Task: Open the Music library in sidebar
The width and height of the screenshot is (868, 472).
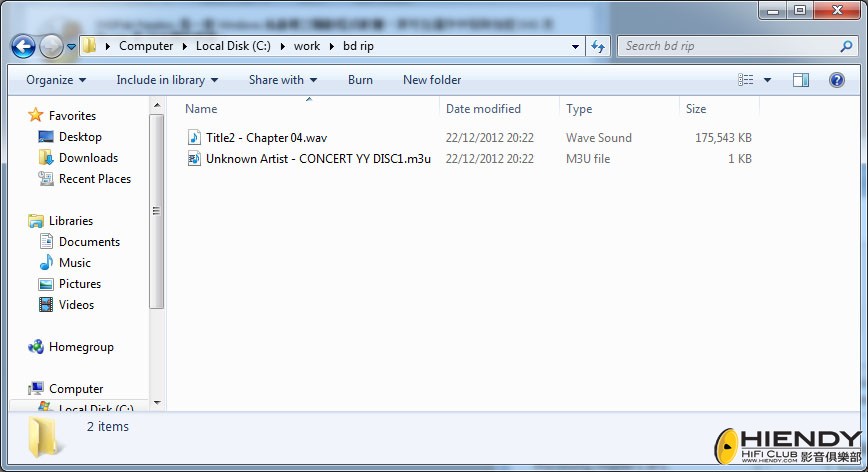Action: [75, 263]
